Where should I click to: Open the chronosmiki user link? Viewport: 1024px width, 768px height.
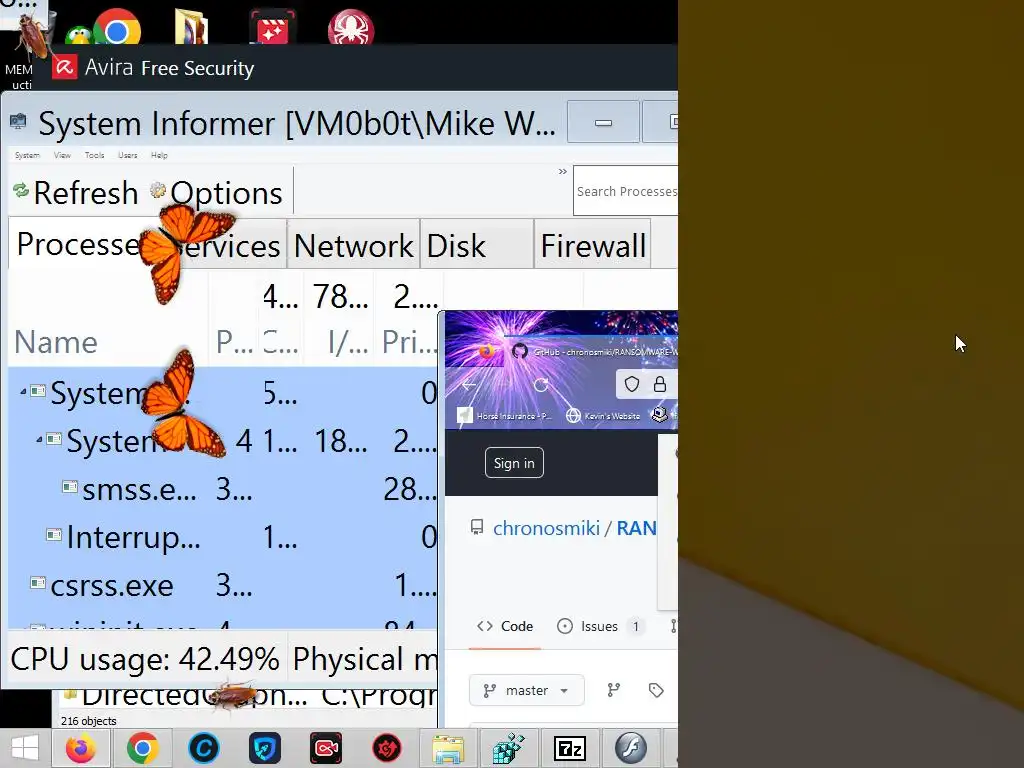point(546,528)
